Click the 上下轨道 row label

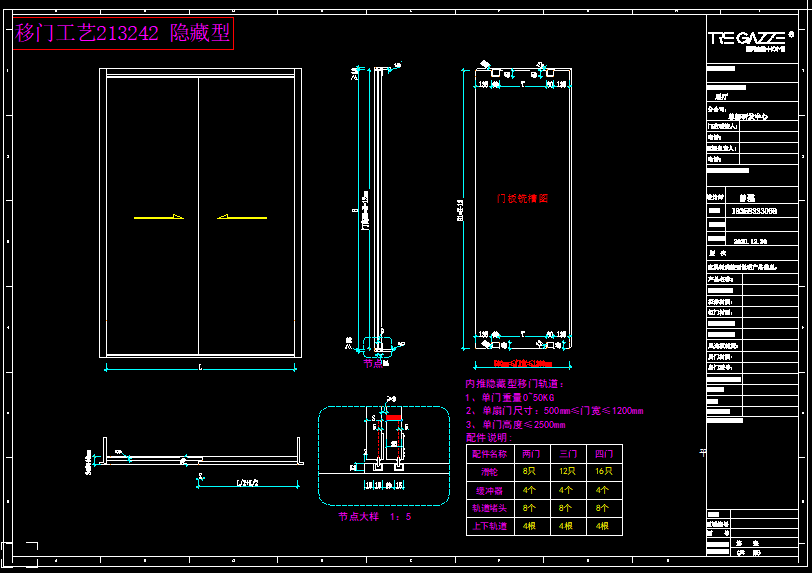tap(489, 526)
